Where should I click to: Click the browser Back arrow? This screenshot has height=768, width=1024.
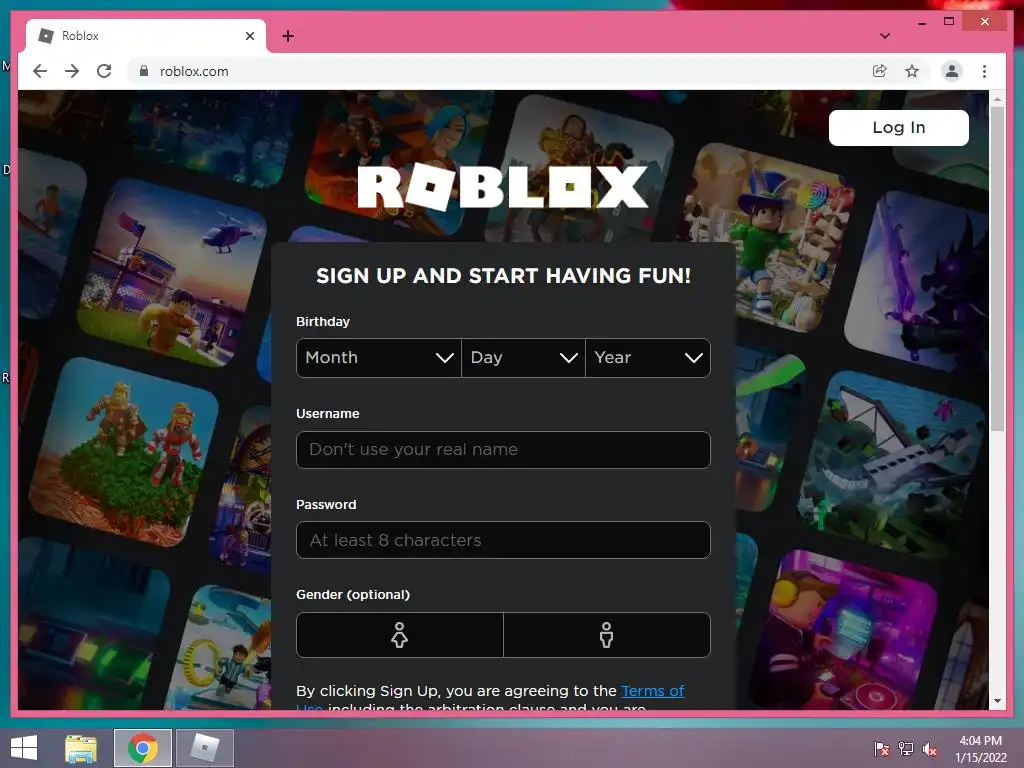pos(40,71)
